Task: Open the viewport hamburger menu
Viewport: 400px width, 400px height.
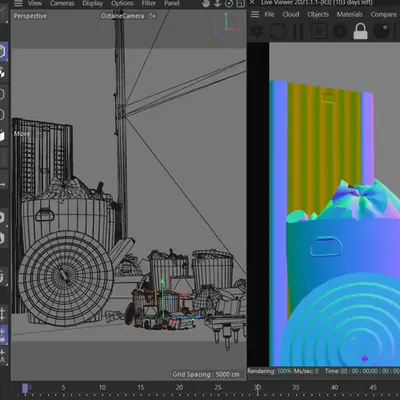Action: pyautogui.click(x=18, y=4)
